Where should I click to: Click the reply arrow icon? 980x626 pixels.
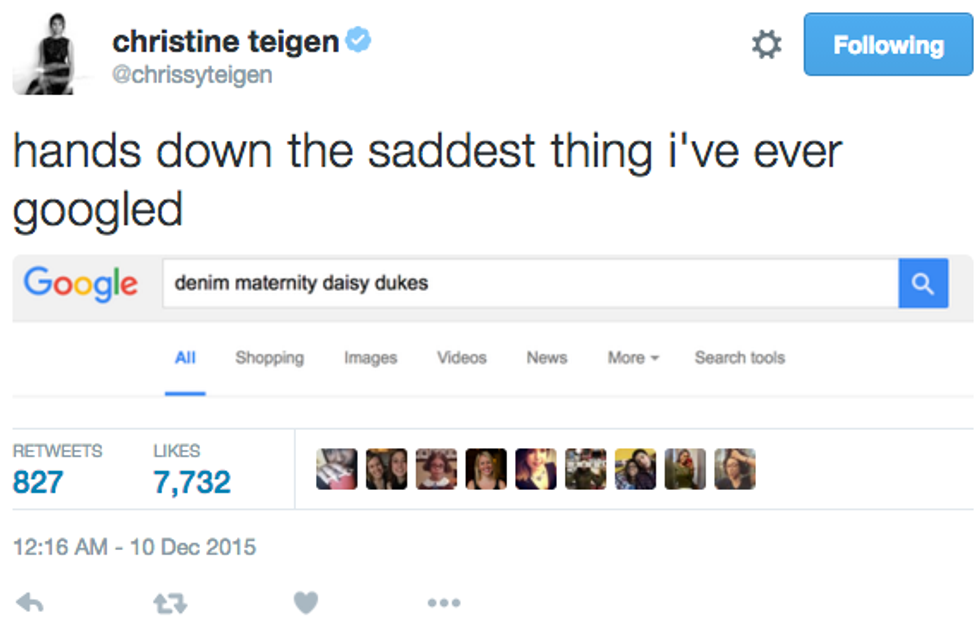tap(31, 603)
